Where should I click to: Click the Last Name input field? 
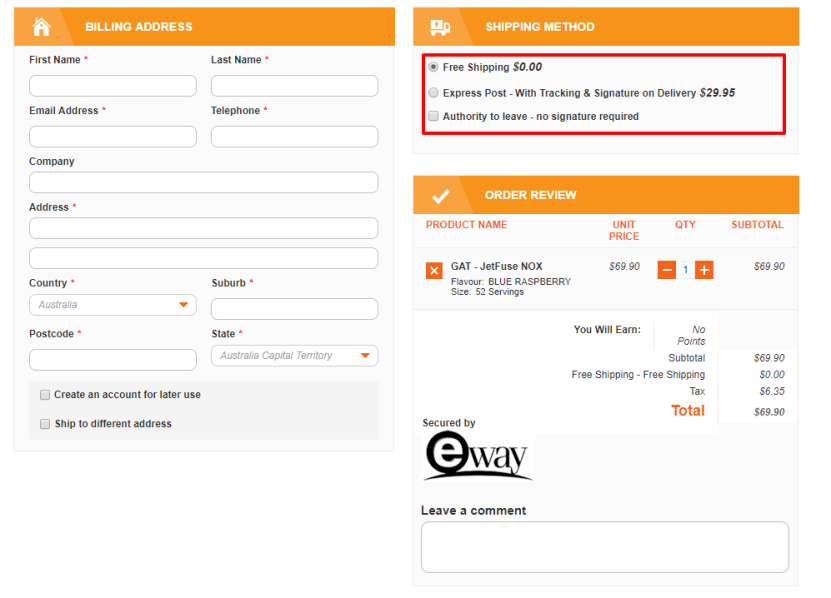tap(295, 86)
